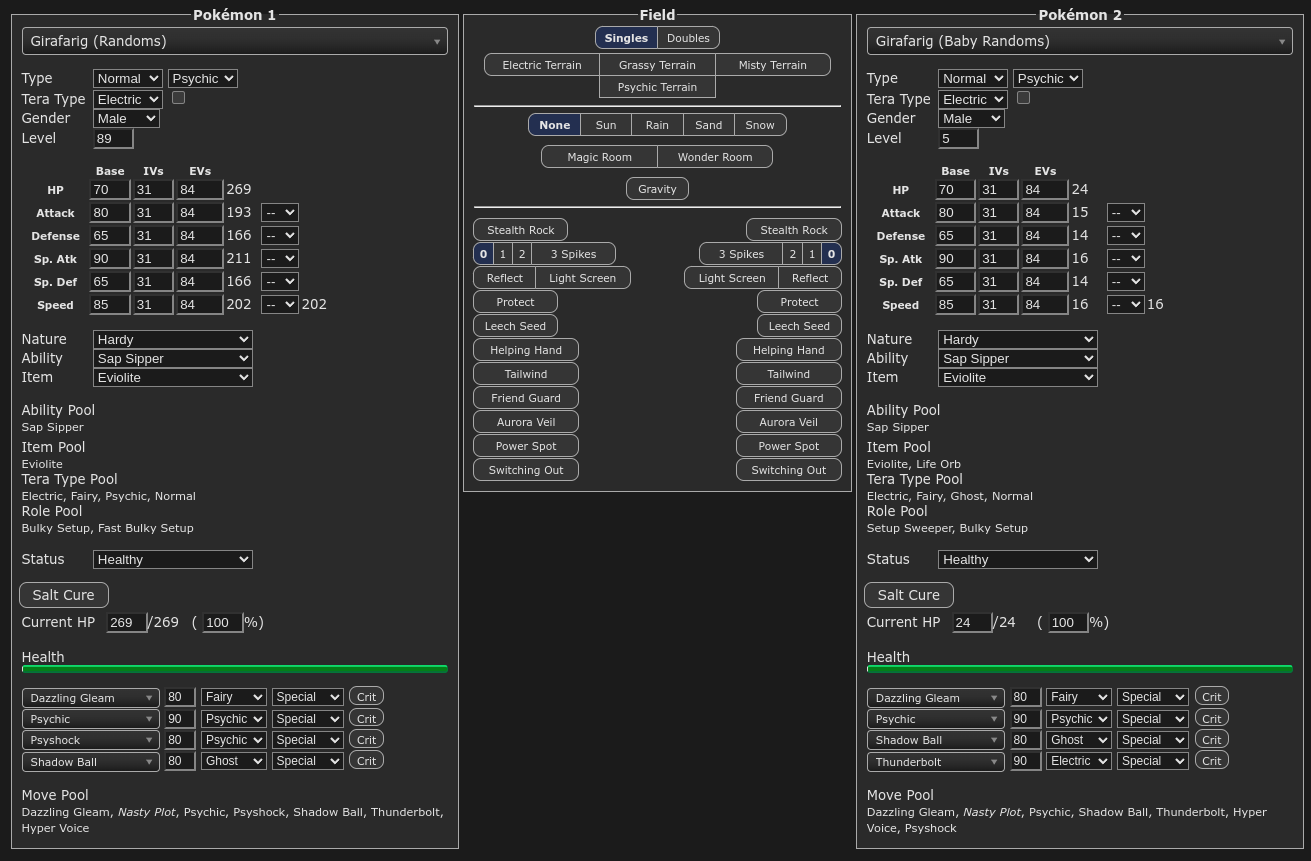Click Pokémon 2 Health bar
The height and width of the screenshot is (861, 1311).
tap(1080, 669)
